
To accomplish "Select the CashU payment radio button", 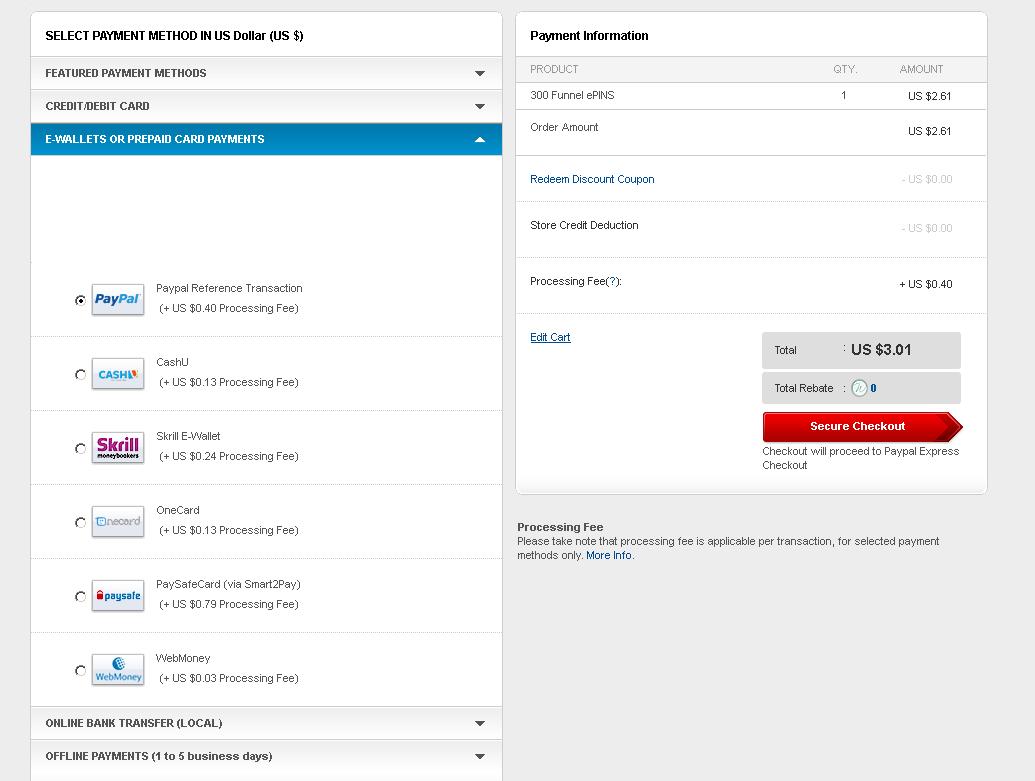I will point(80,374).
